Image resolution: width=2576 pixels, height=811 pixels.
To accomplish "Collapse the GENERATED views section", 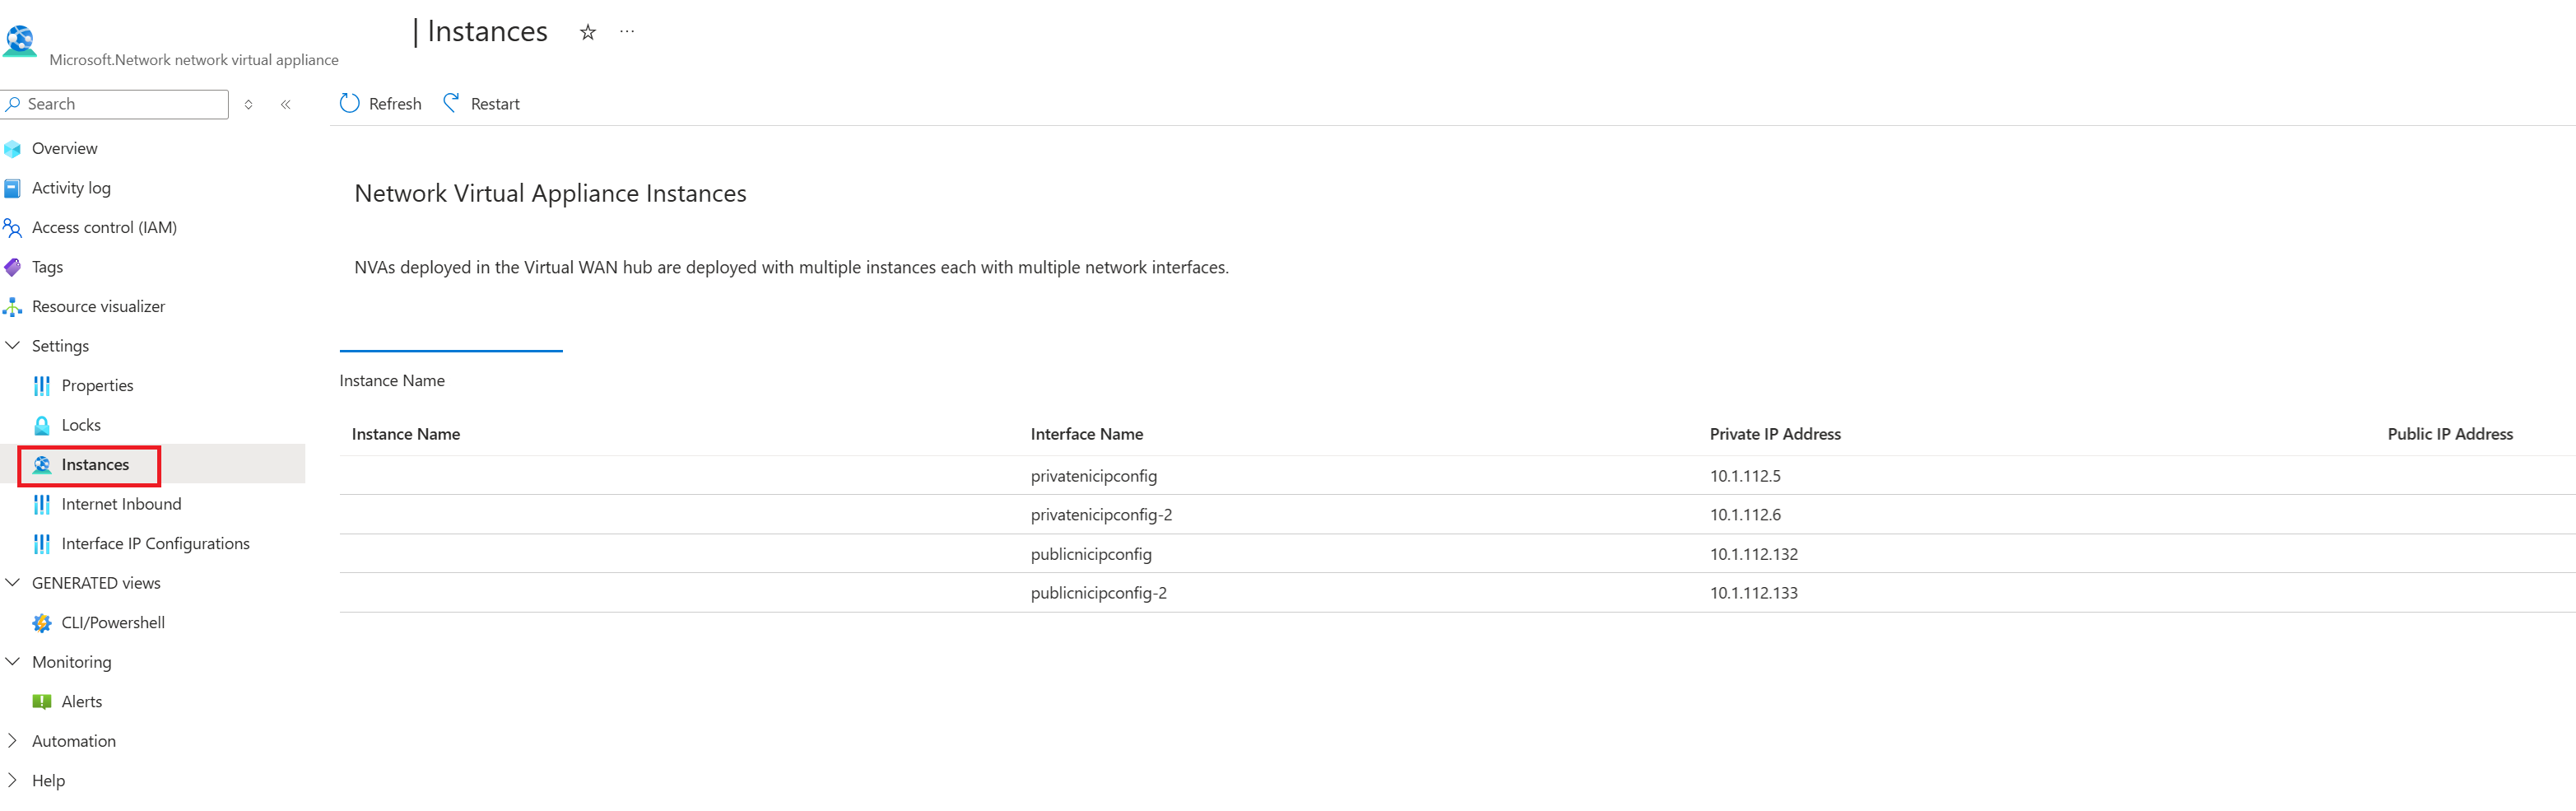I will [12, 583].
